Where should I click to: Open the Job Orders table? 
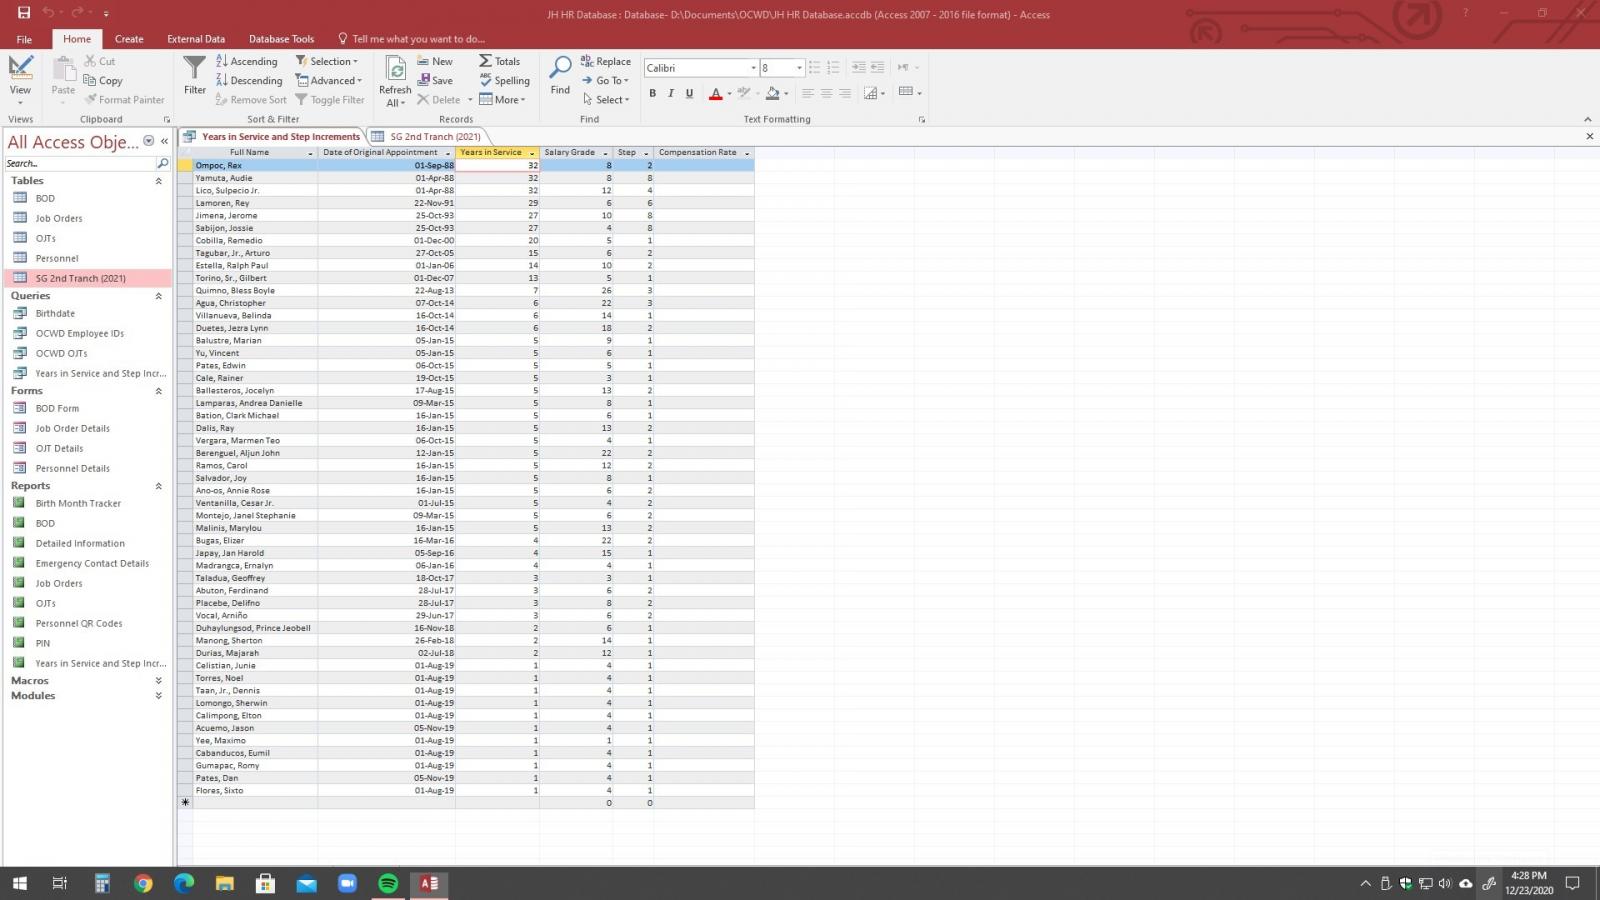[x=59, y=218]
